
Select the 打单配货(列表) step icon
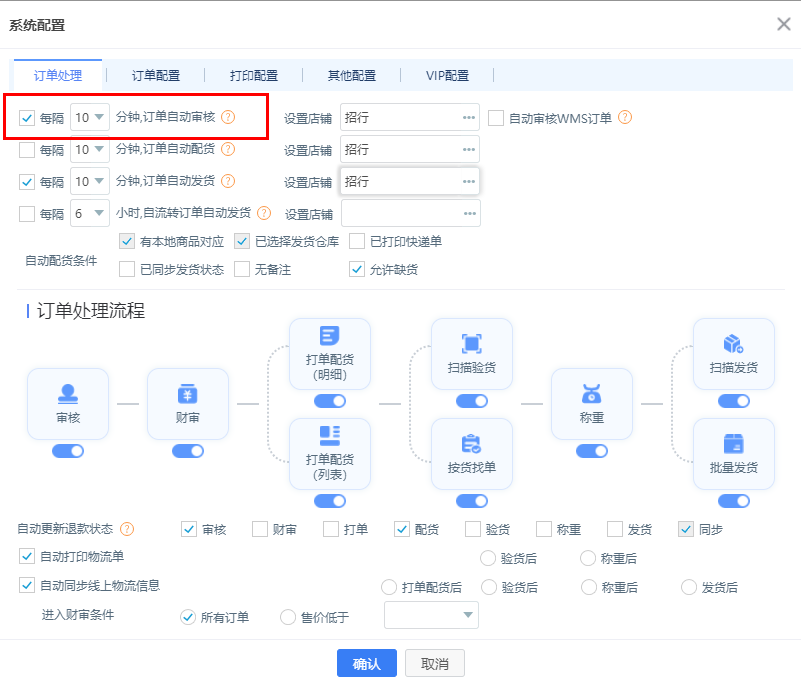click(329, 436)
